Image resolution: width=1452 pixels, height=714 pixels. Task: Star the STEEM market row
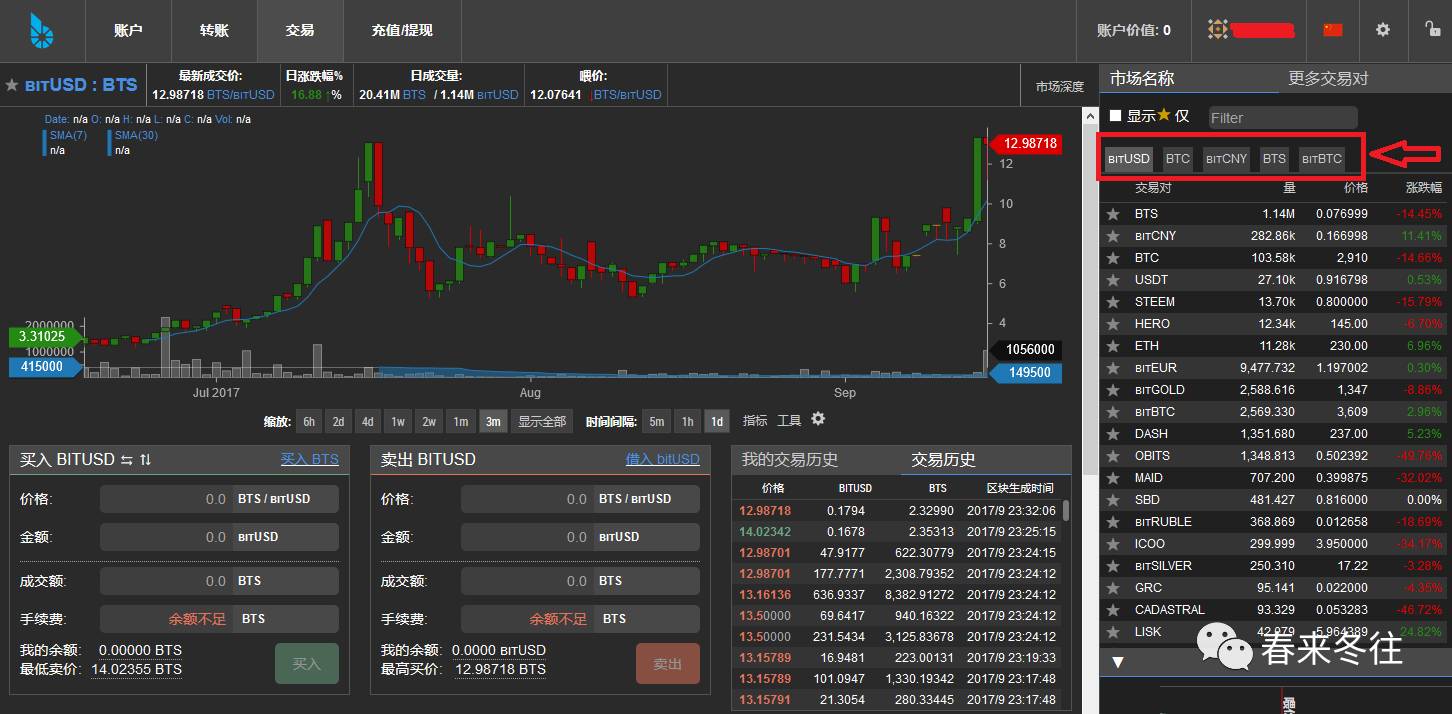[x=1112, y=302]
